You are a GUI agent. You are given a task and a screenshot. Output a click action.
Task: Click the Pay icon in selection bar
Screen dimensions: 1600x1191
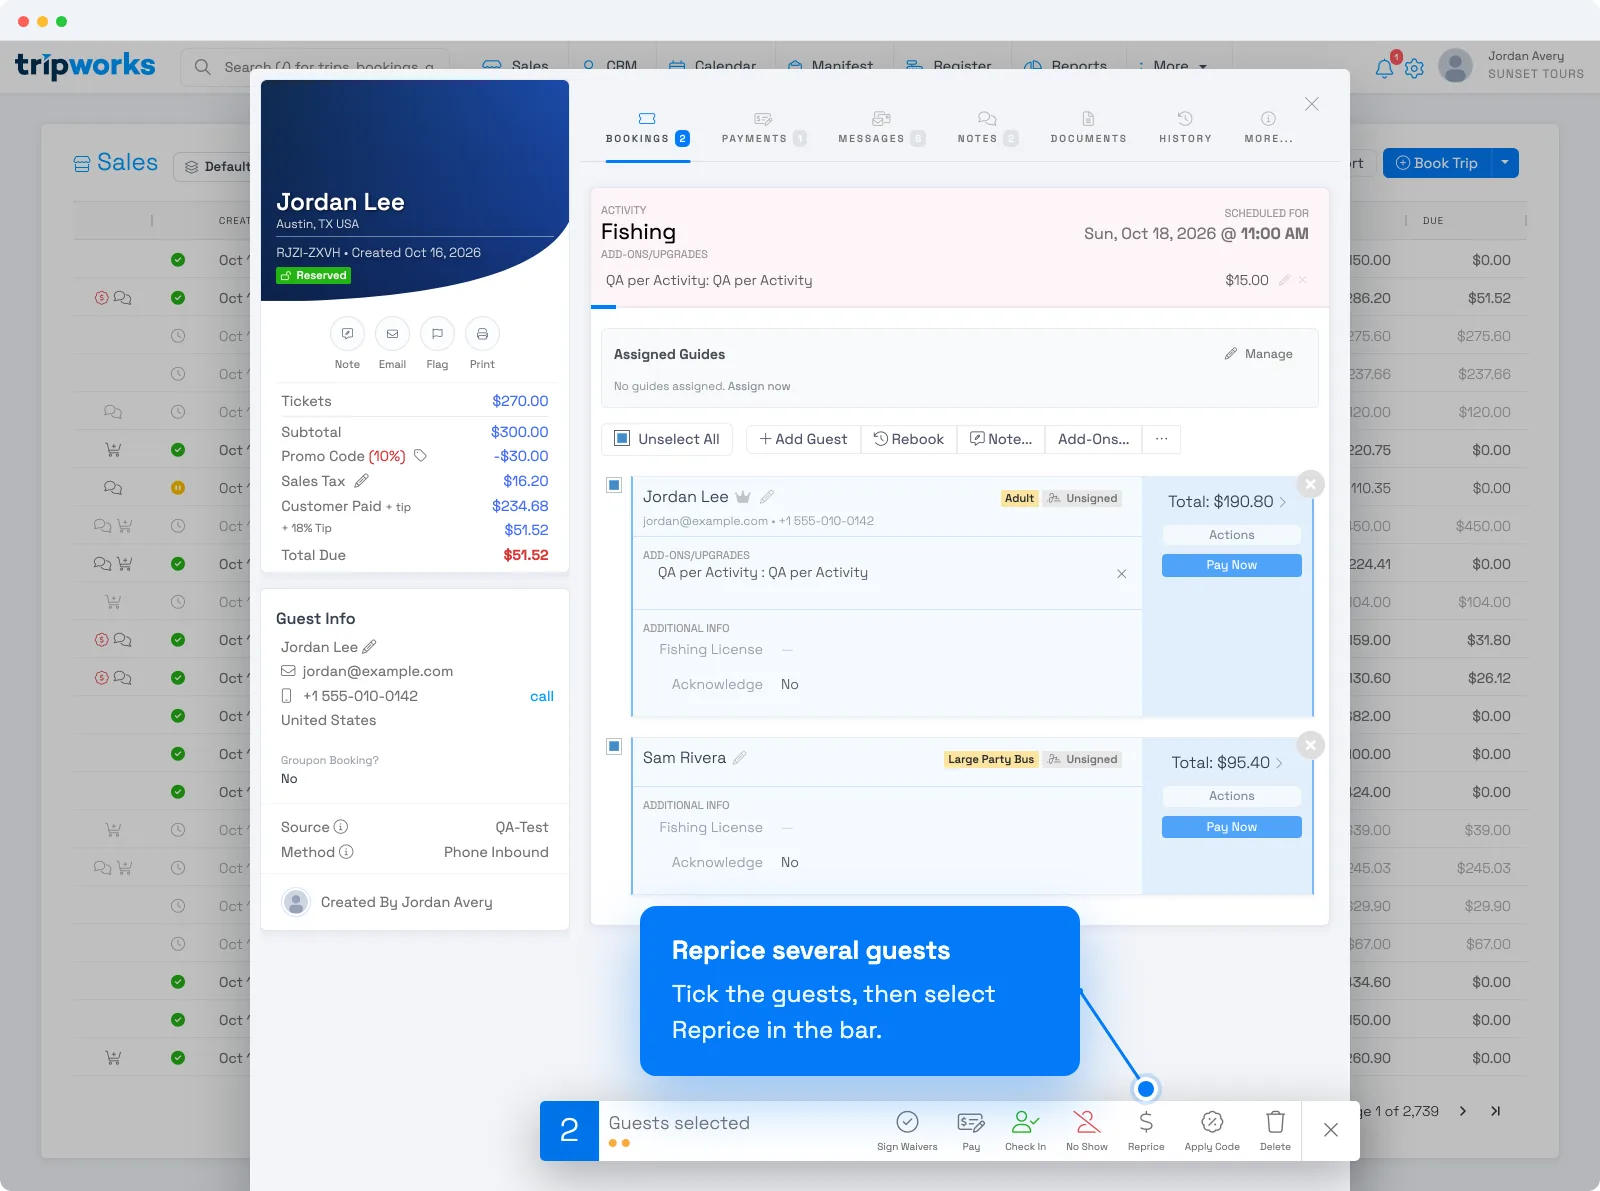coord(971,1122)
